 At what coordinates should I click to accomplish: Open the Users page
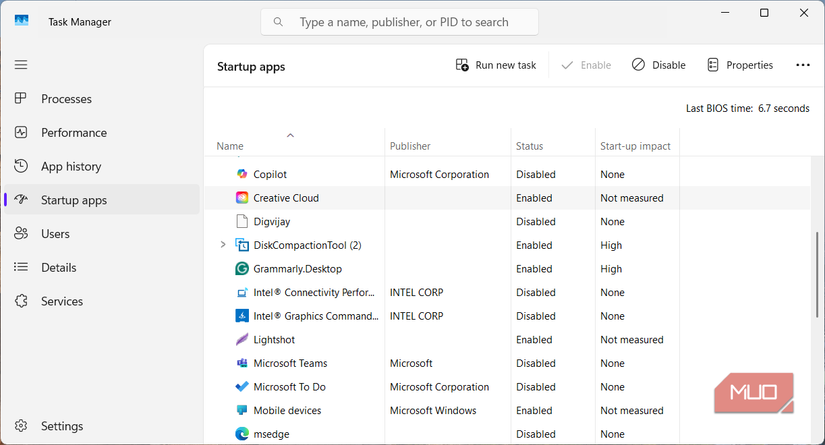click(x=55, y=234)
